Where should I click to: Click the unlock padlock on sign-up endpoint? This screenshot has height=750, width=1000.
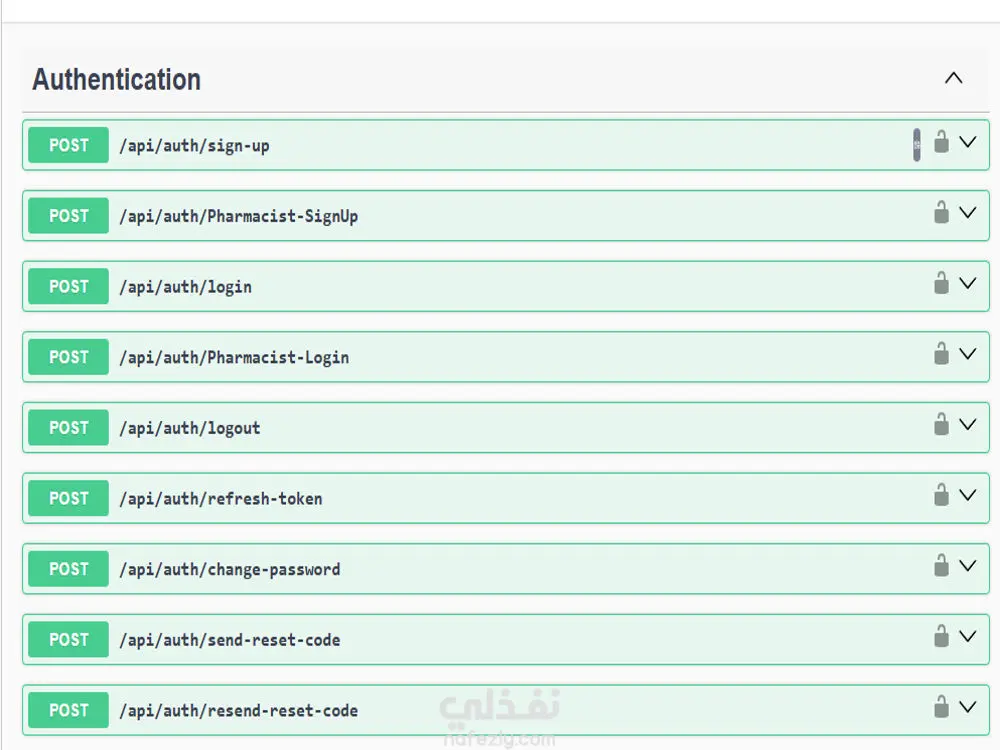click(941, 142)
